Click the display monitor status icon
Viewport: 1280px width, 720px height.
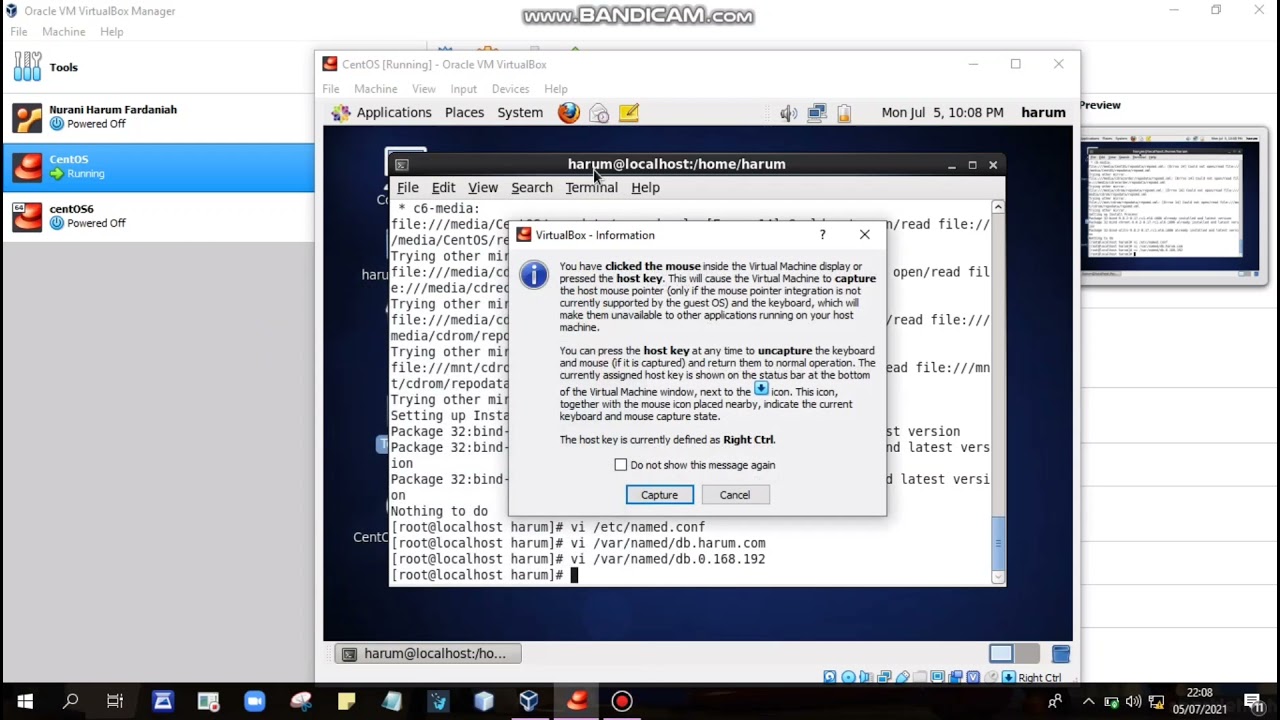tap(937, 677)
